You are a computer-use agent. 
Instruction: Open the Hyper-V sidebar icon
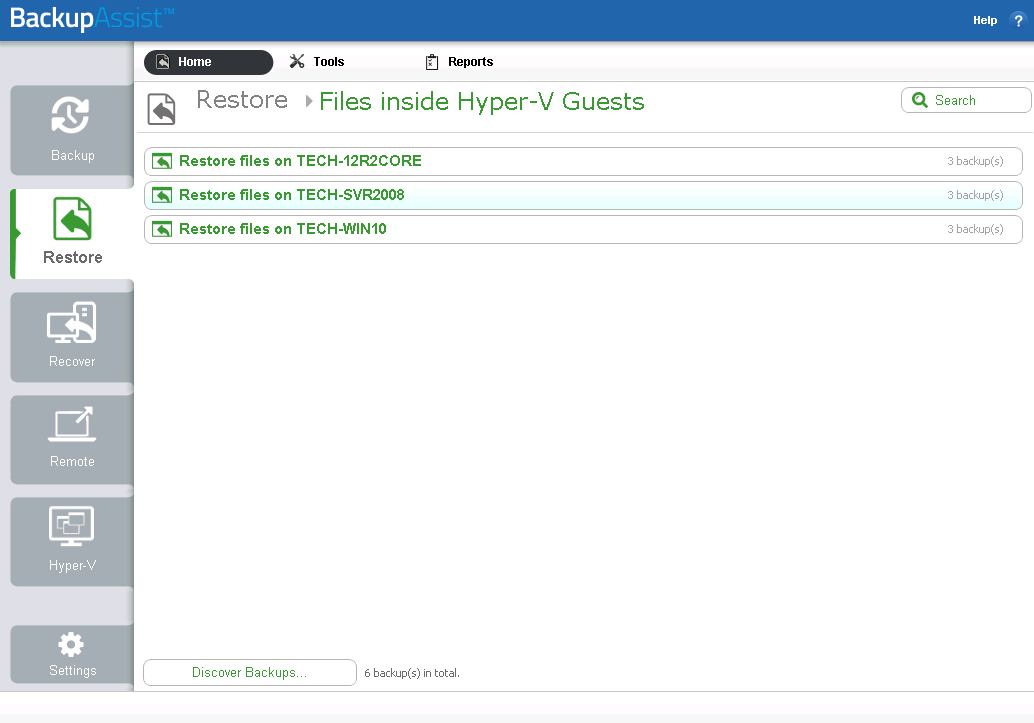coord(72,526)
